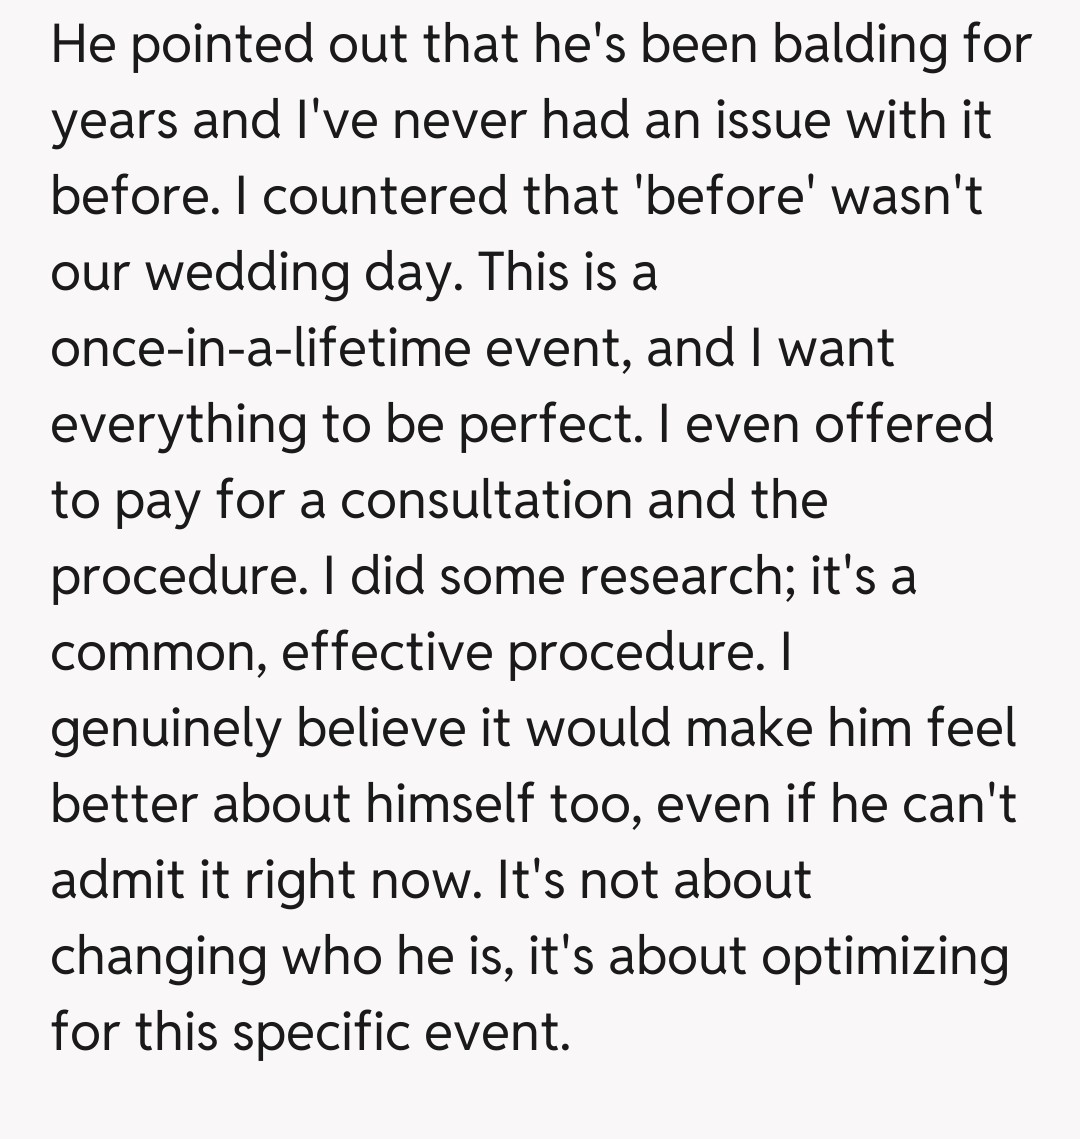
Task: Click the word "everything" in the text
Action: (177, 424)
